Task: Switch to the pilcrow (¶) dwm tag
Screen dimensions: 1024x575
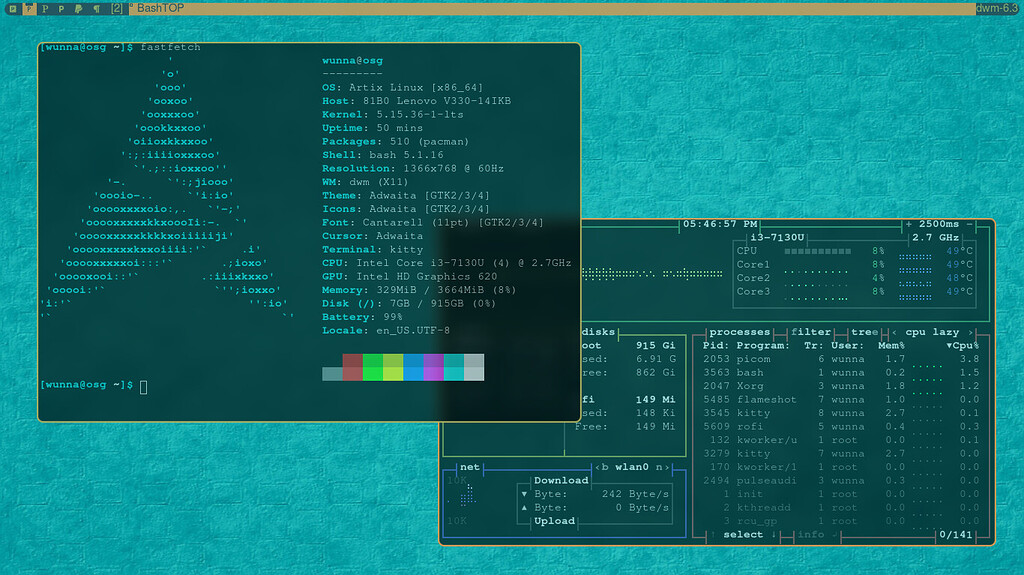Action: click(x=96, y=8)
